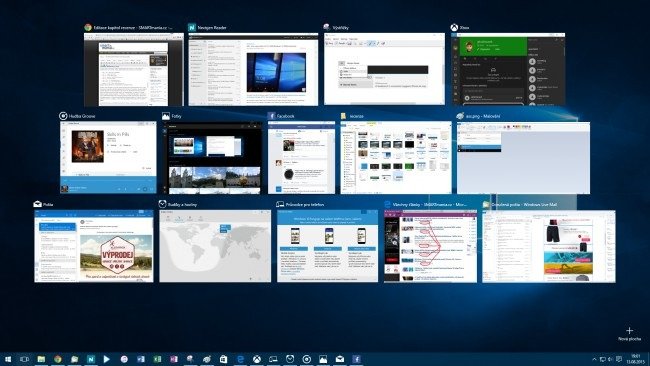Screen dimensions: 650x366
Task: Open the Facebook app taskbar icon
Action: pyautogui.click(x=357, y=359)
